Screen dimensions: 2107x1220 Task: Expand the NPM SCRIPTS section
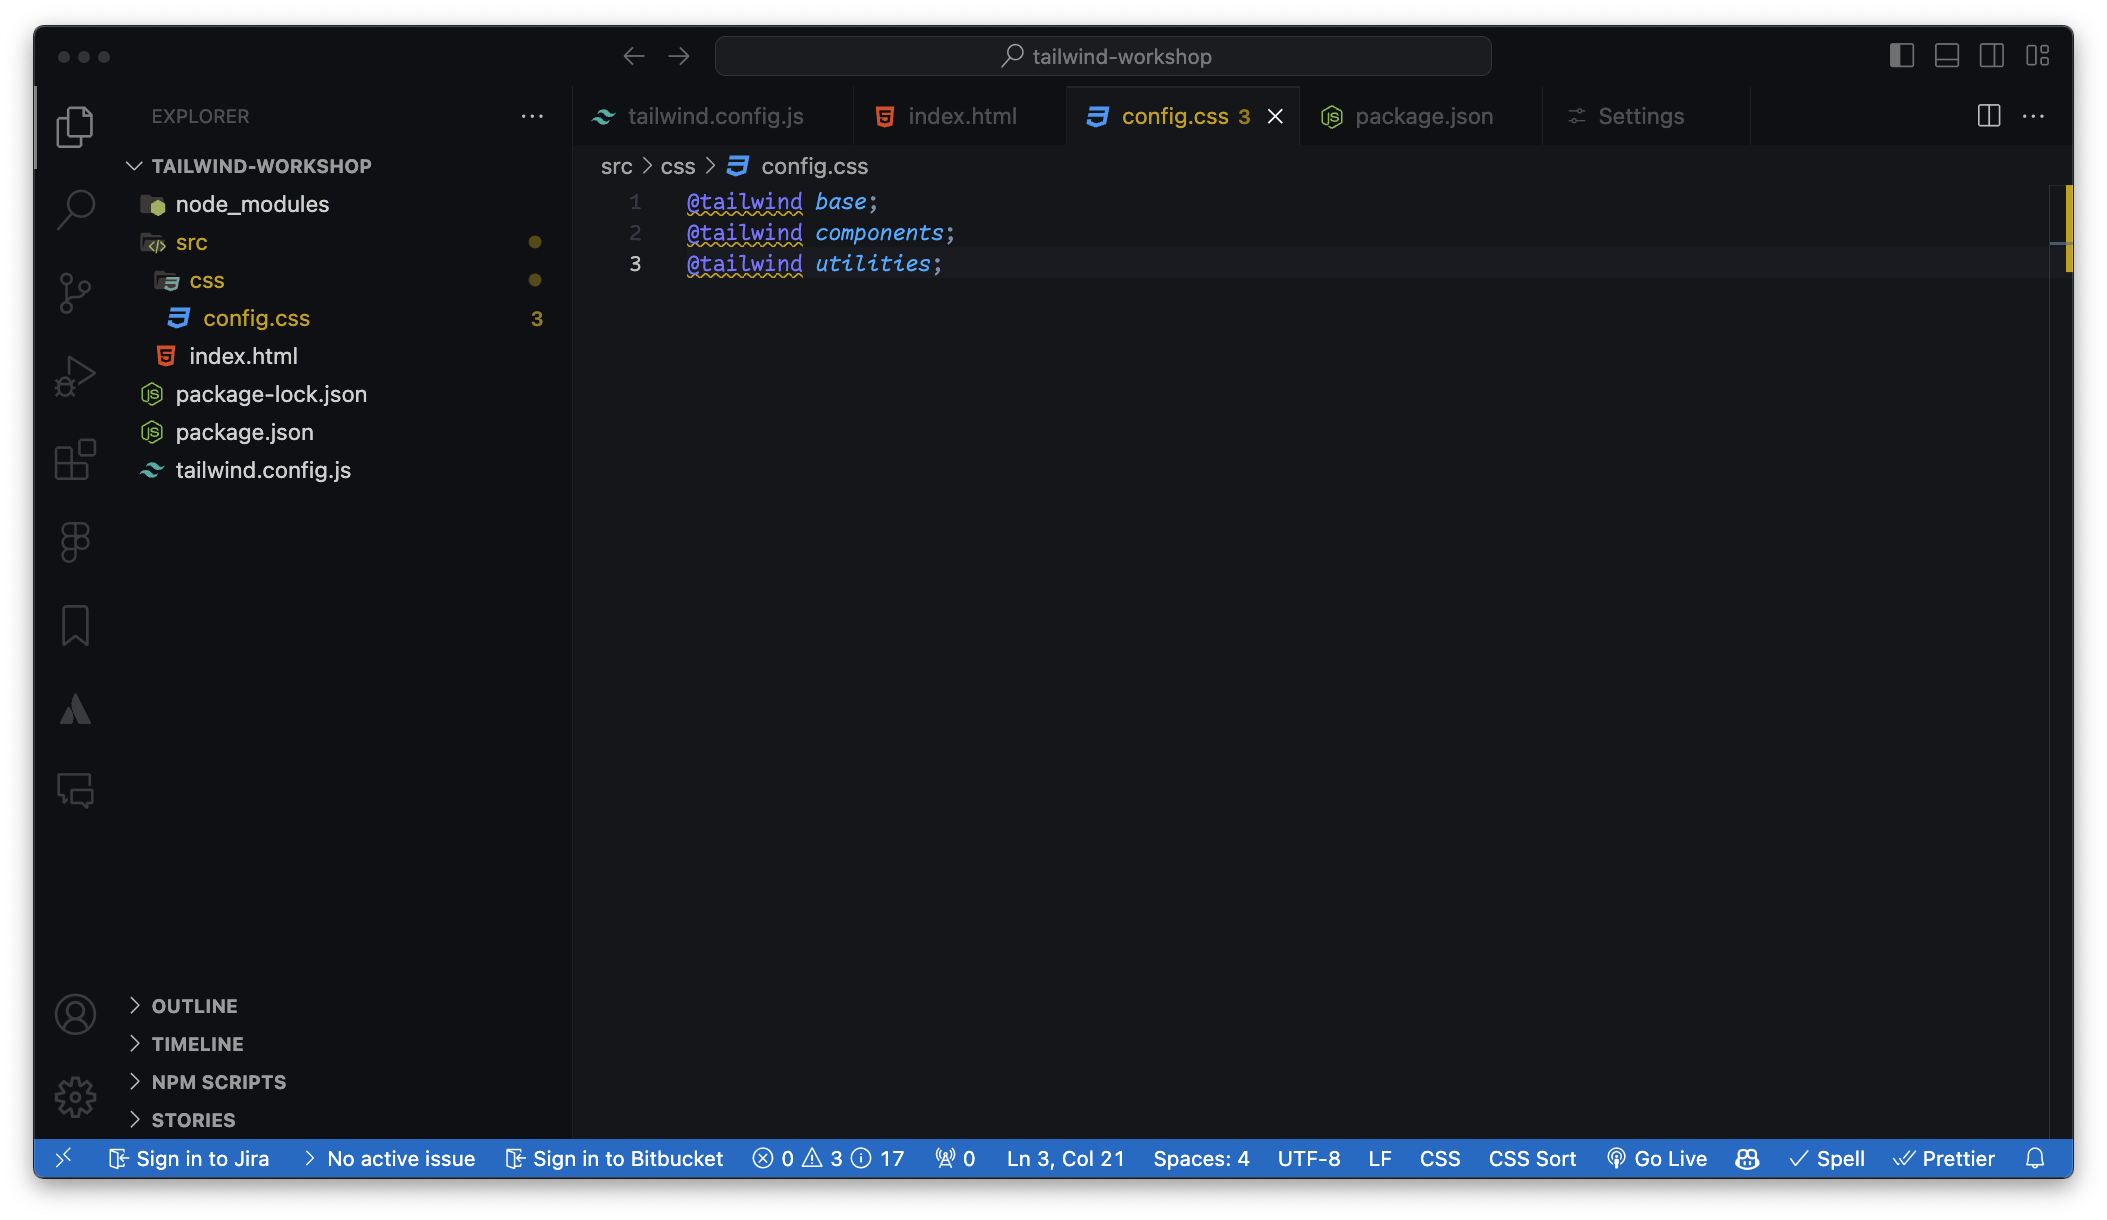click(x=218, y=1082)
